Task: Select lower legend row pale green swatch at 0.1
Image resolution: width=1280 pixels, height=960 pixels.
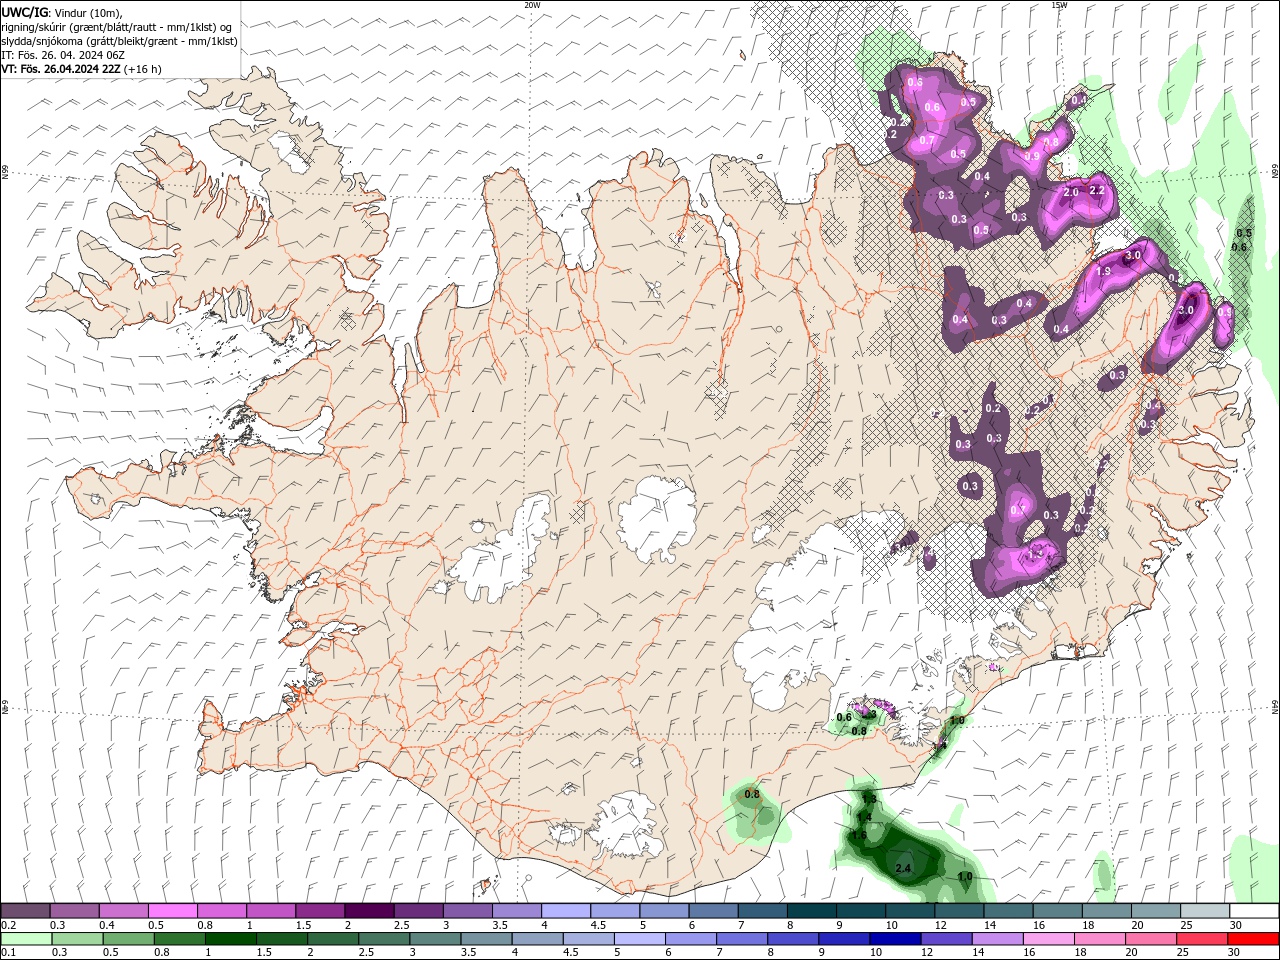Action: [26, 939]
